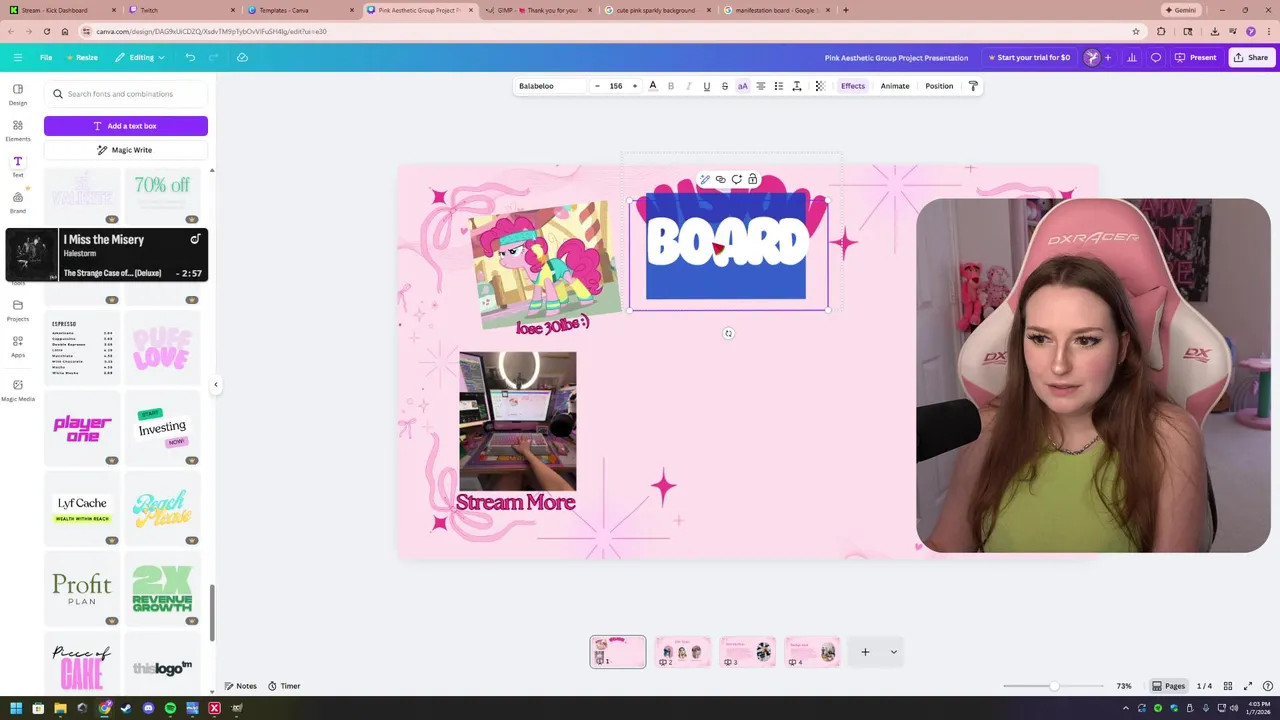Click the cloud save status icon
Screen dimensions: 1280x720
(242, 57)
